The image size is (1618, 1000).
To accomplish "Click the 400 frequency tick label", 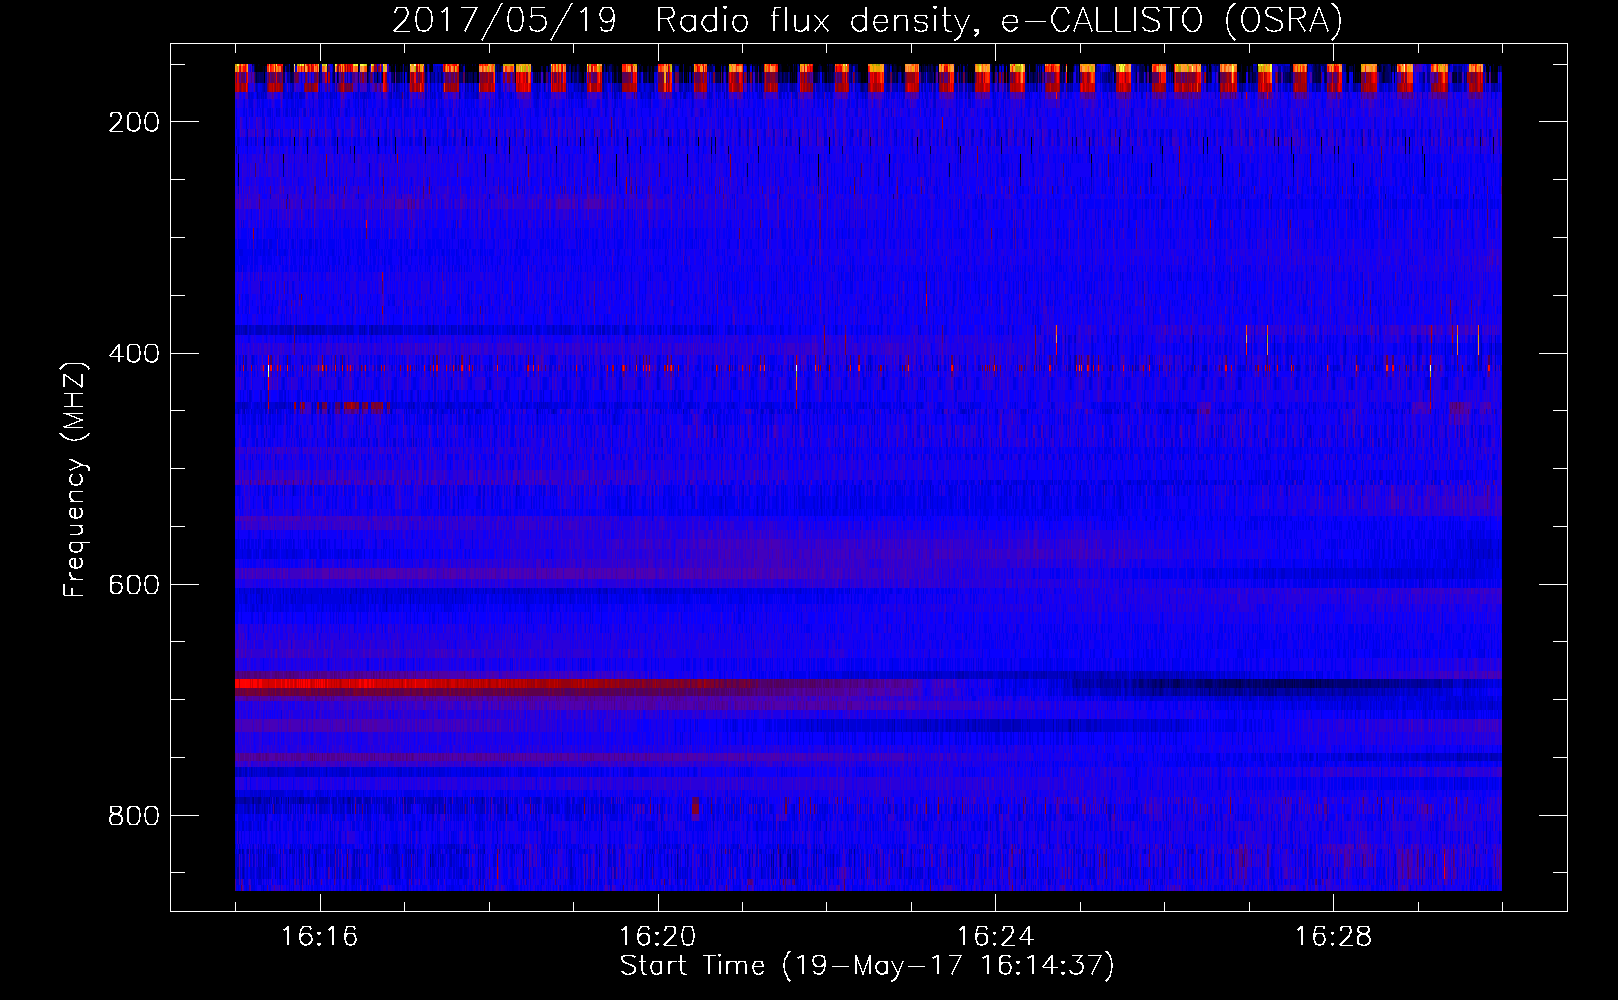I will pos(133,353).
